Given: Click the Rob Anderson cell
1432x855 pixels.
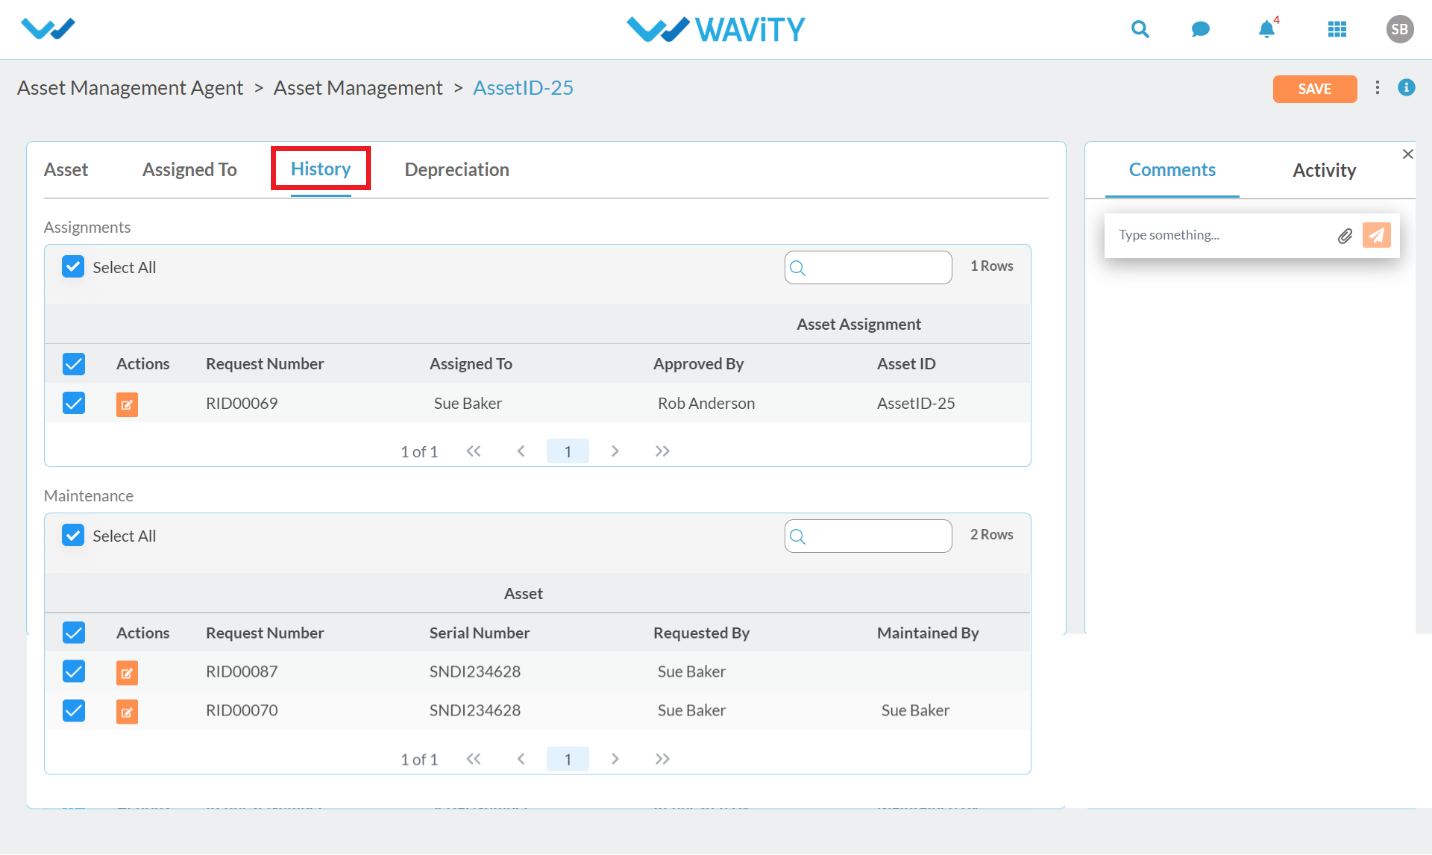Looking at the screenshot, I should click(x=706, y=404).
